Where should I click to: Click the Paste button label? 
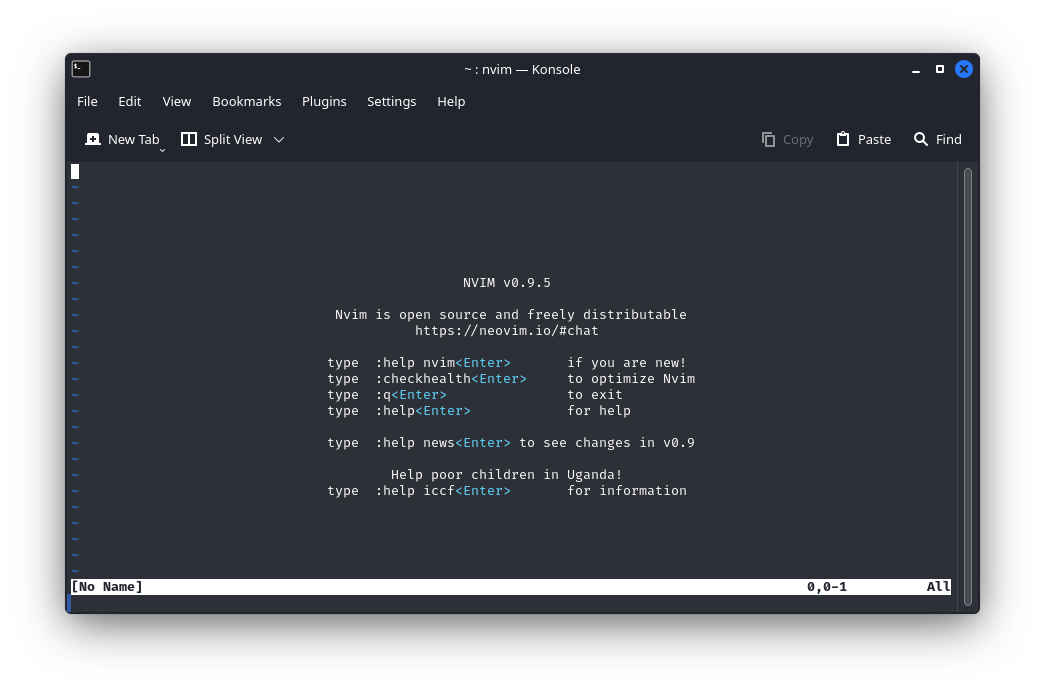[874, 139]
